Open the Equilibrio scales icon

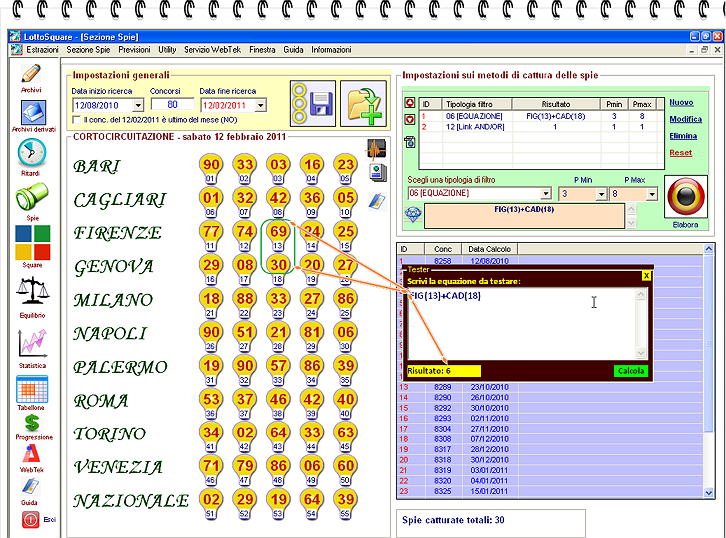click(32, 291)
